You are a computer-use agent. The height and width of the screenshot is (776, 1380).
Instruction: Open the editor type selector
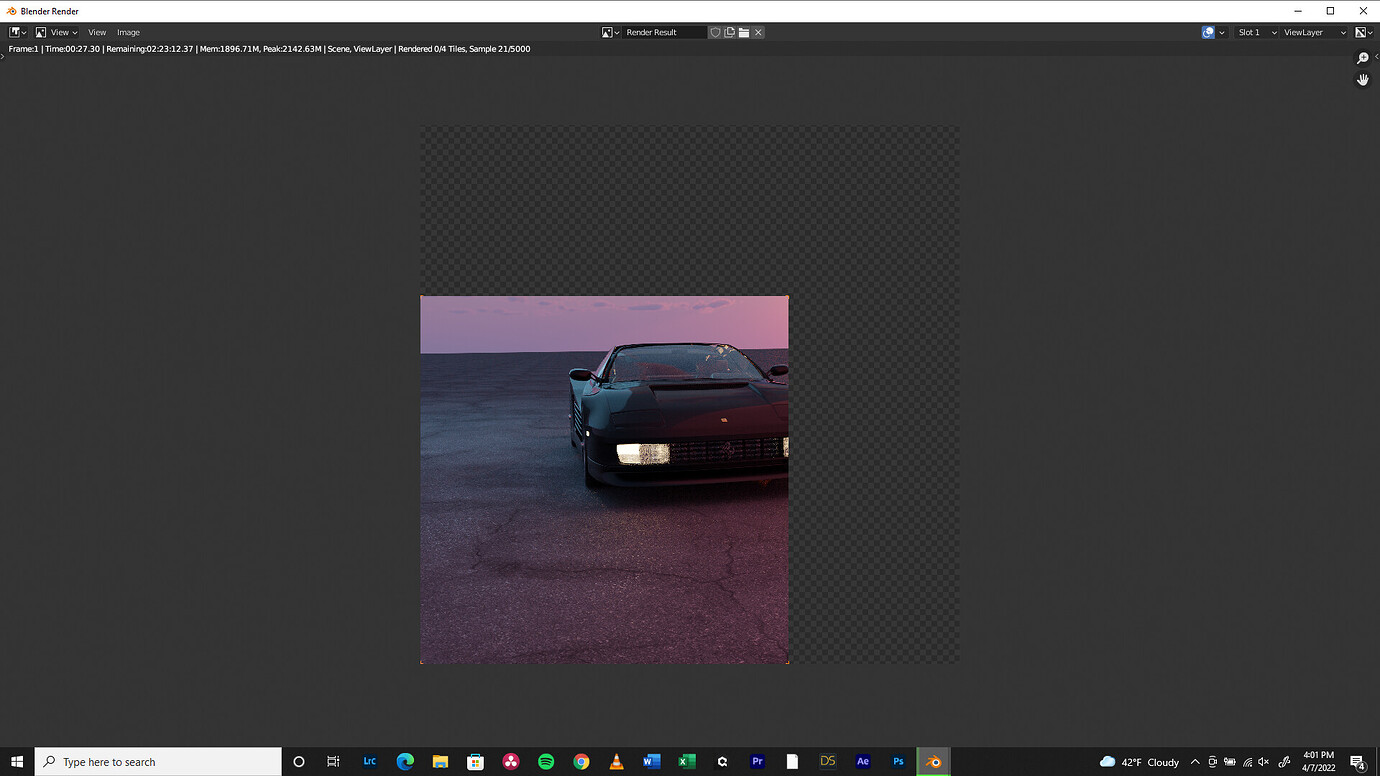point(17,32)
